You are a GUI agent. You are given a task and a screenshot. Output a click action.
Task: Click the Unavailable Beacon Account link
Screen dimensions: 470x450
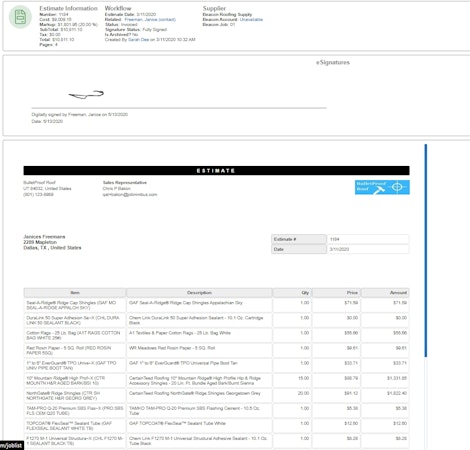click(x=251, y=20)
